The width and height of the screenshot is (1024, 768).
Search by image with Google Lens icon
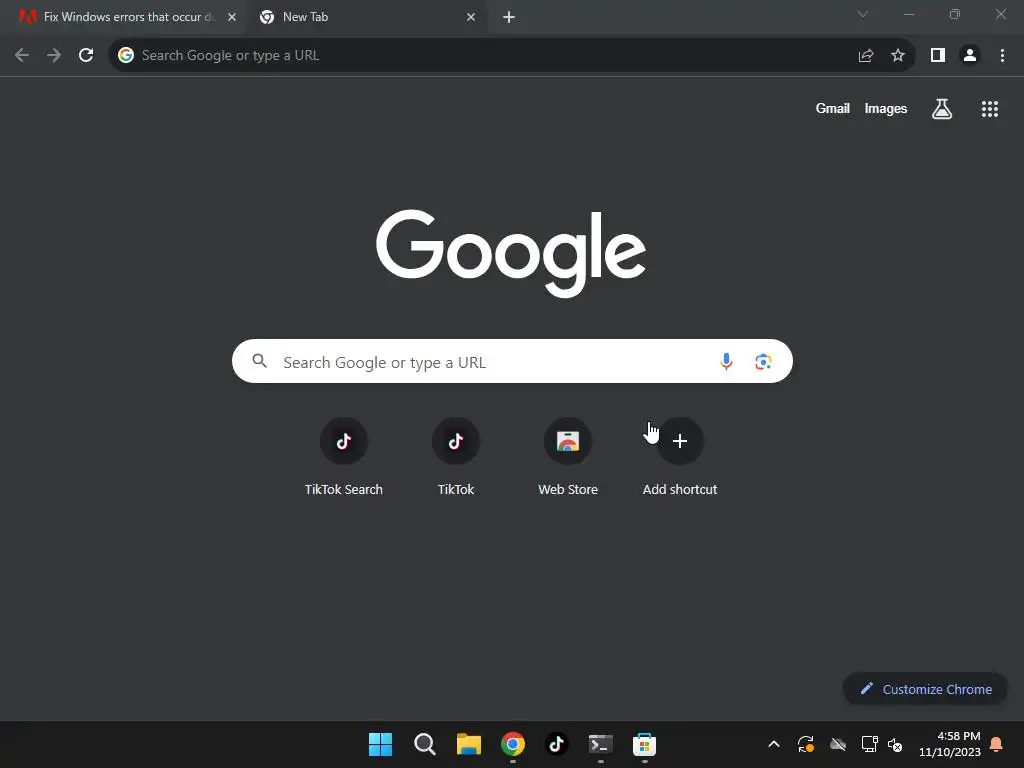point(763,361)
